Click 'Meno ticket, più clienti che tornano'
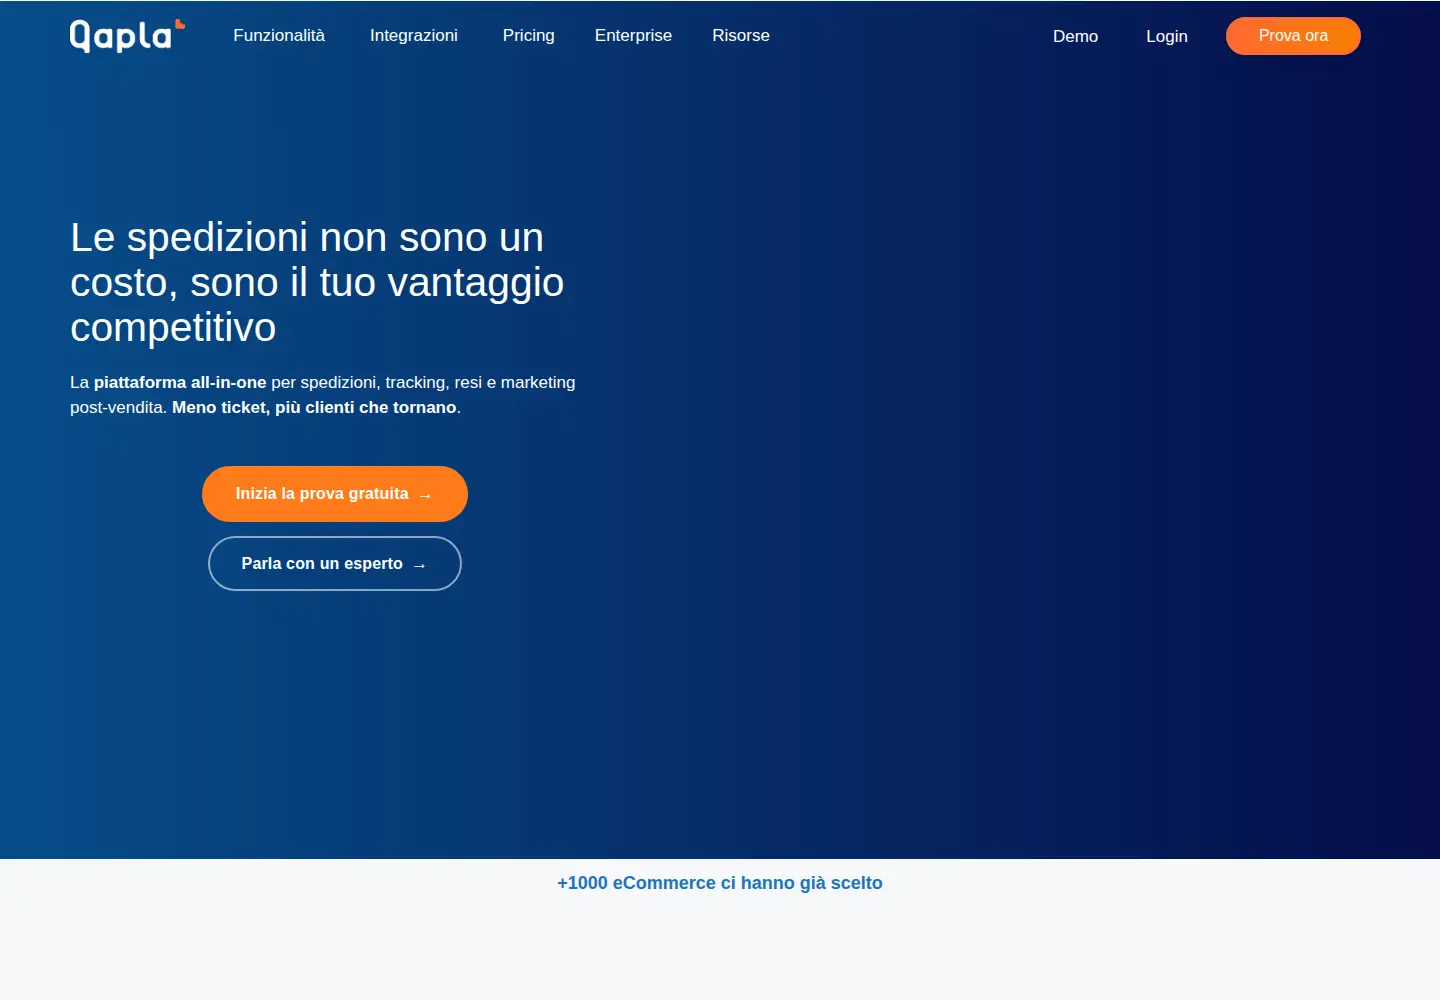The image size is (1440, 1000). (314, 408)
